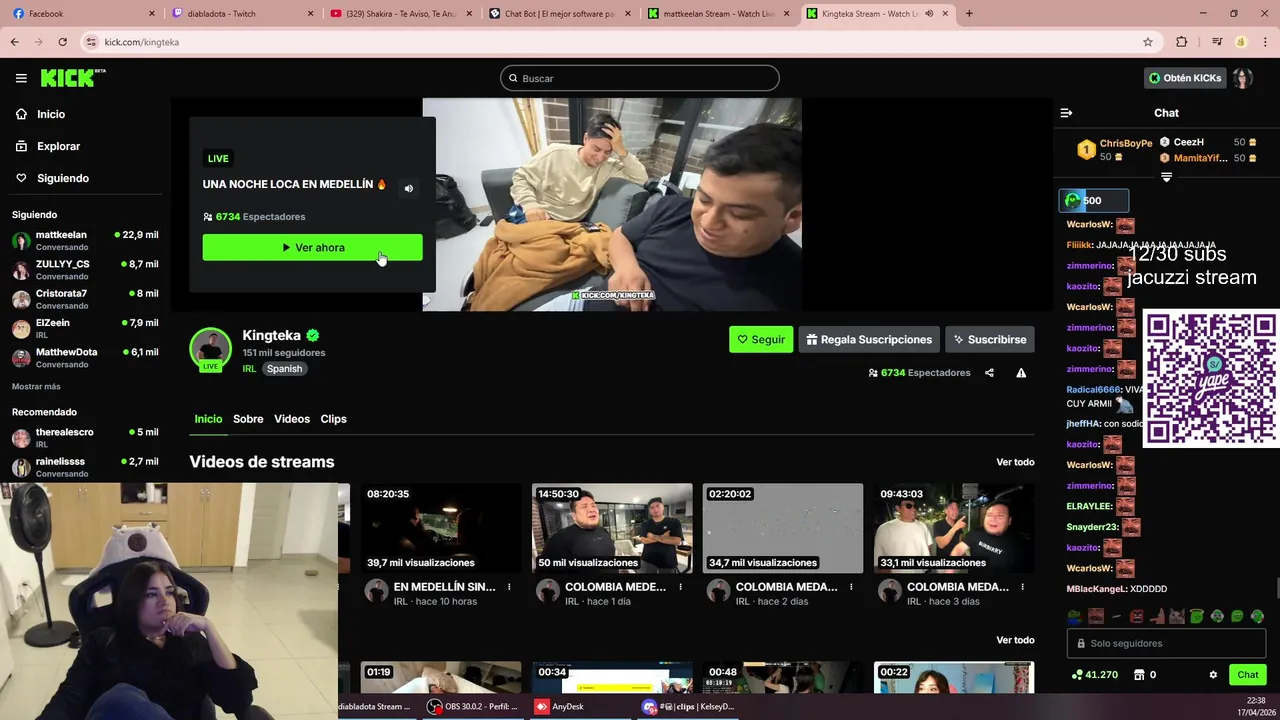Open OBS 30.0.2 from the taskbar
1280x720 pixels.
(473, 706)
